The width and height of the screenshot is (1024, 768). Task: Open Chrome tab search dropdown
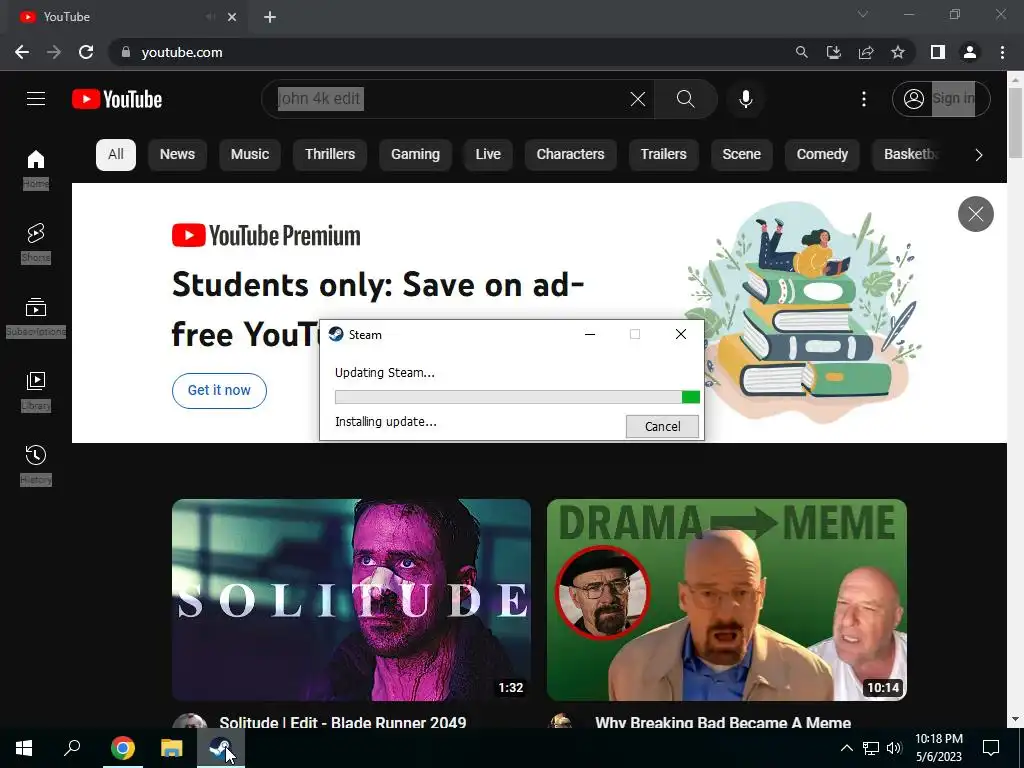click(863, 14)
